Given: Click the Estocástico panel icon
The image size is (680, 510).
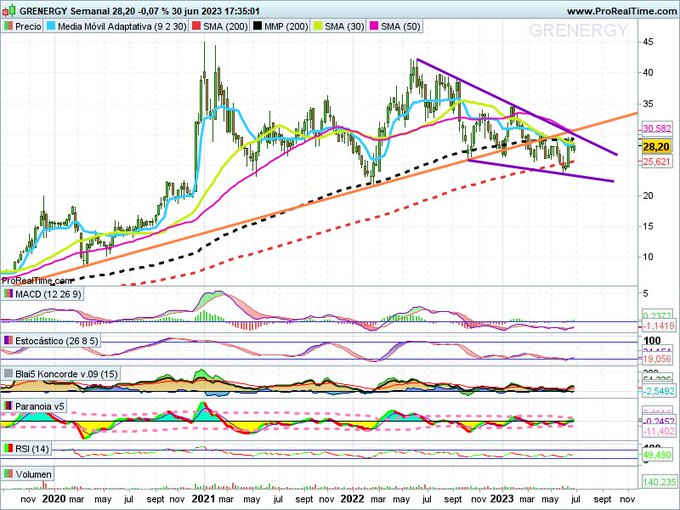Looking at the screenshot, I should (8, 341).
